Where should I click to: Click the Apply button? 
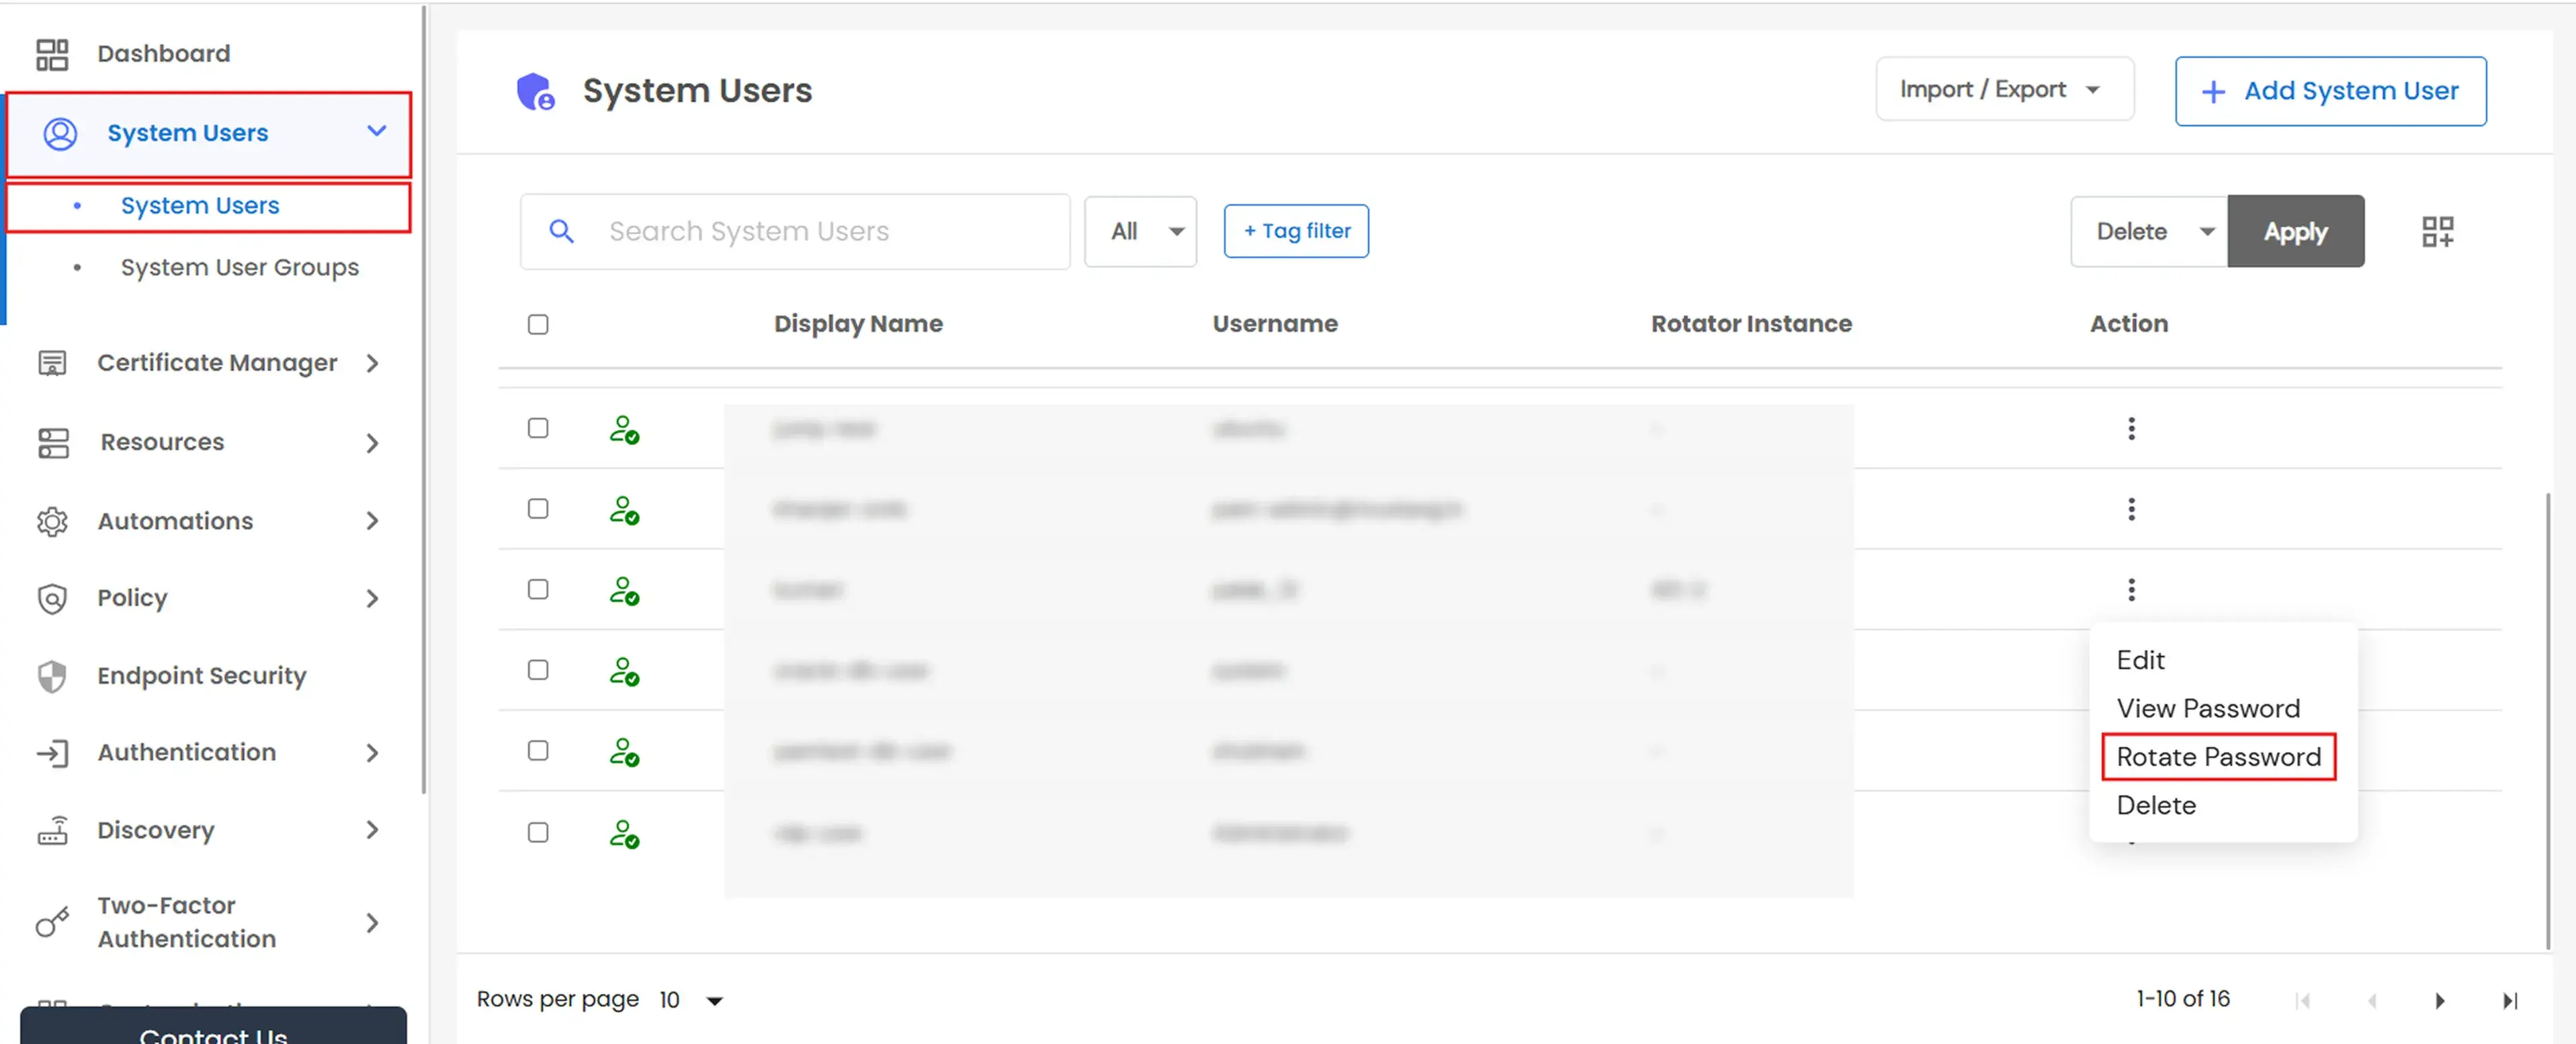2295,232
